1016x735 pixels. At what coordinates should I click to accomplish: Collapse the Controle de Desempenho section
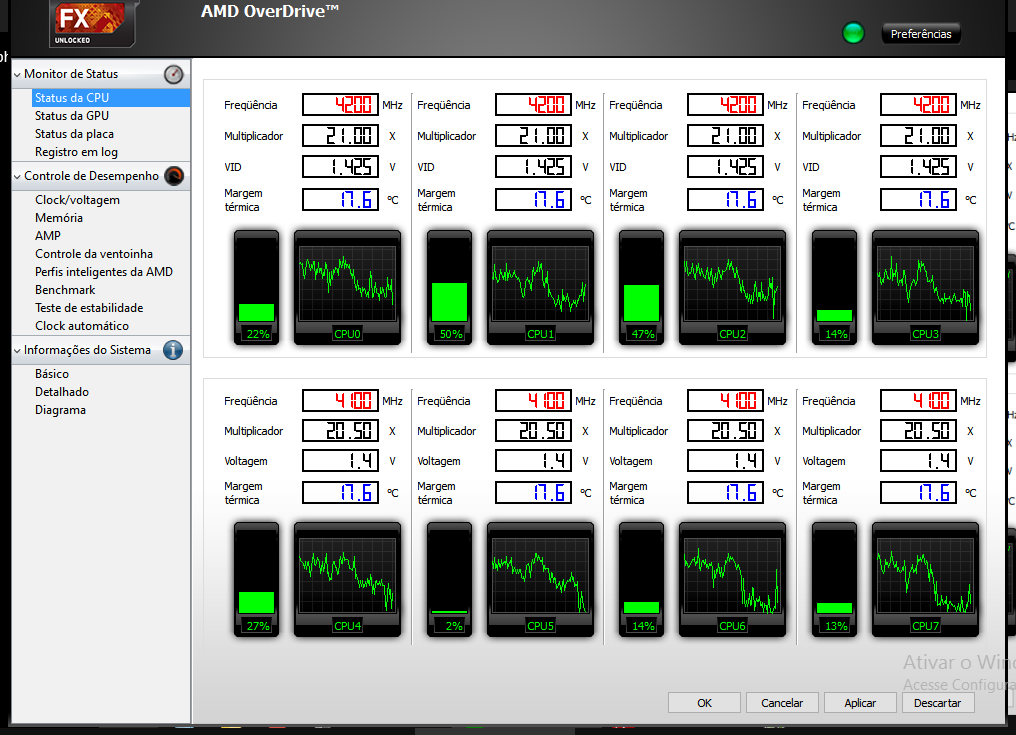pos(17,176)
